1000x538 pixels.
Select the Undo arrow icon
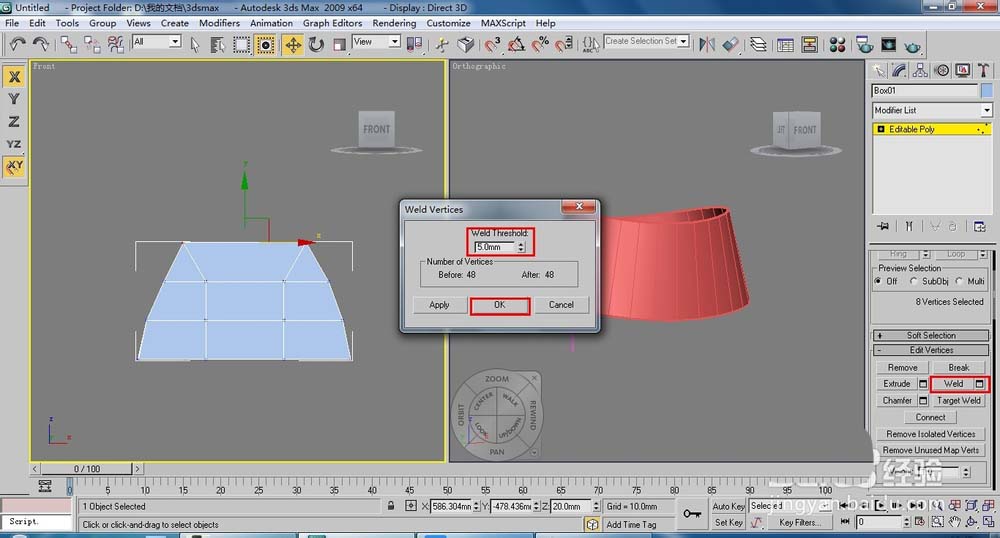[x=18, y=45]
